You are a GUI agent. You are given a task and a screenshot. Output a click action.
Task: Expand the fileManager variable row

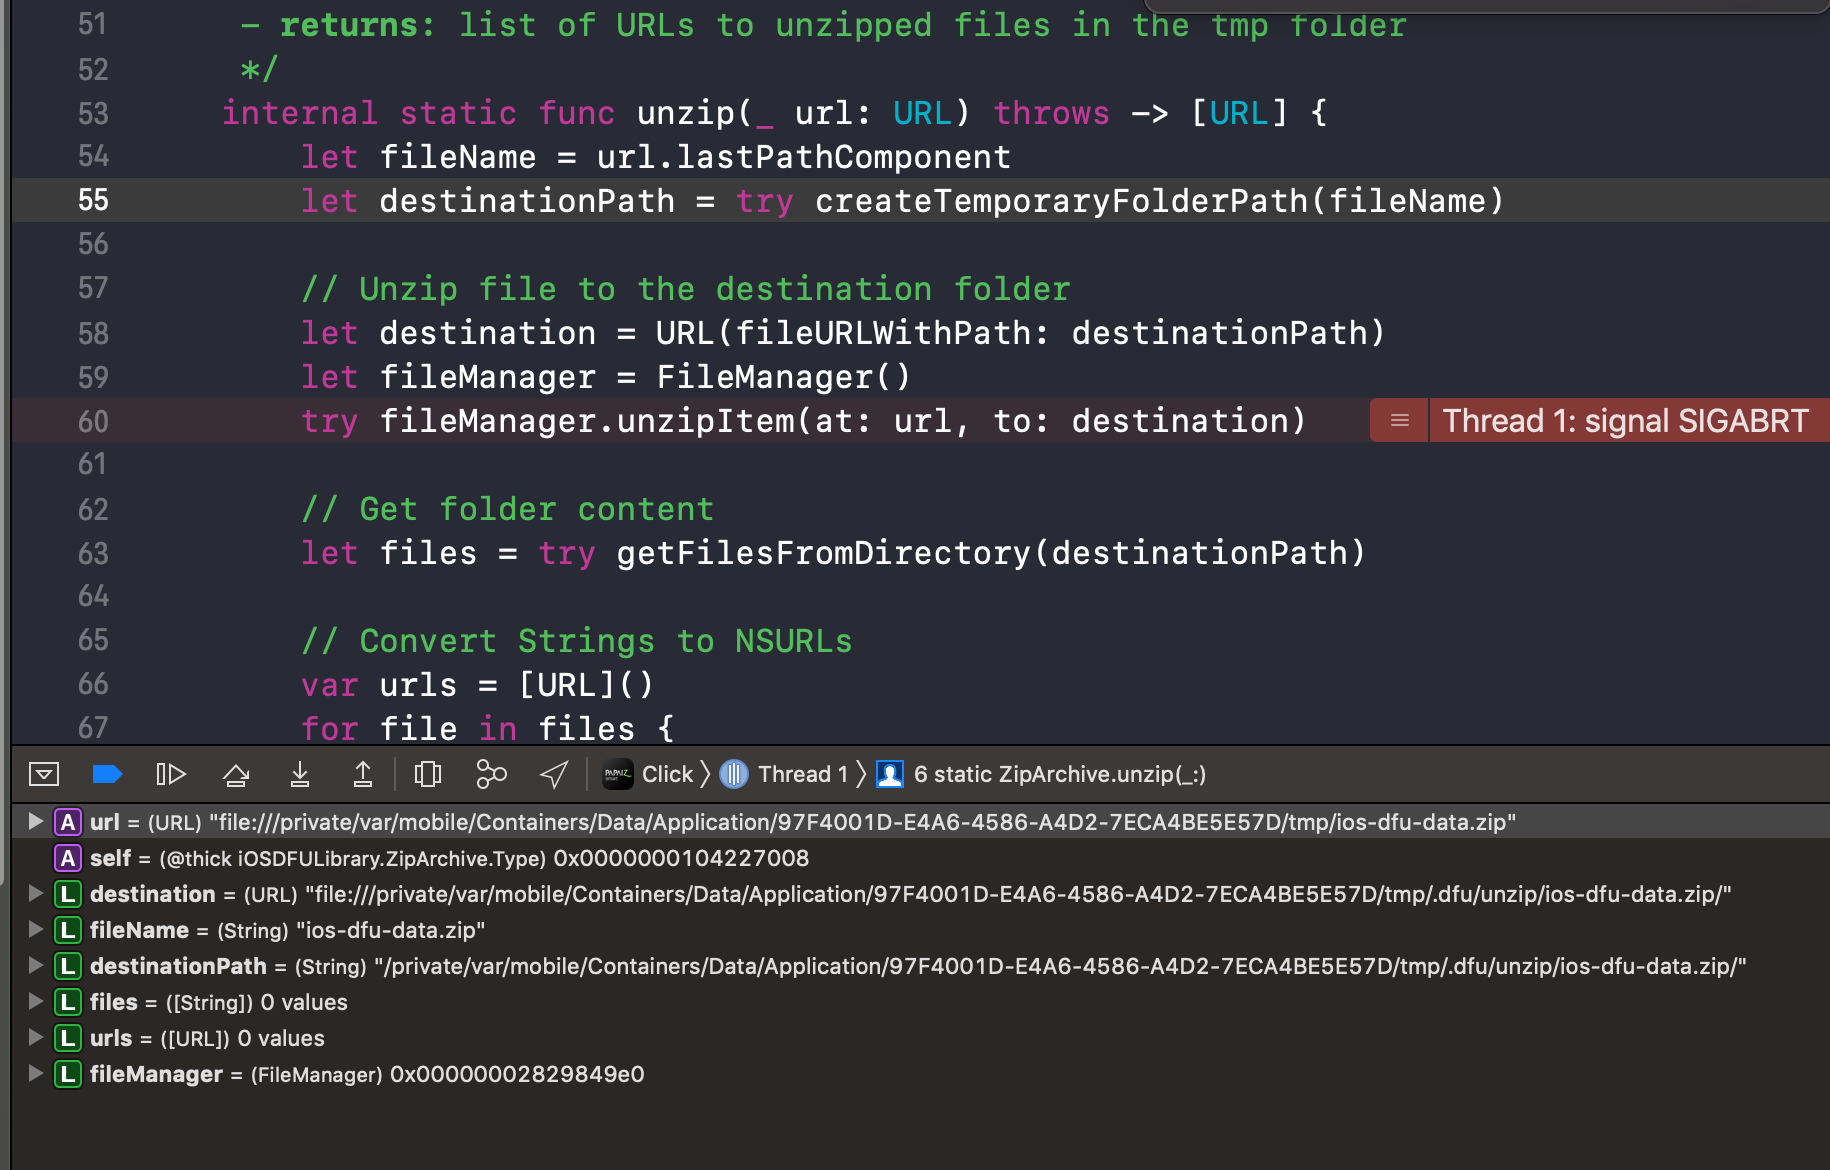coord(35,1074)
